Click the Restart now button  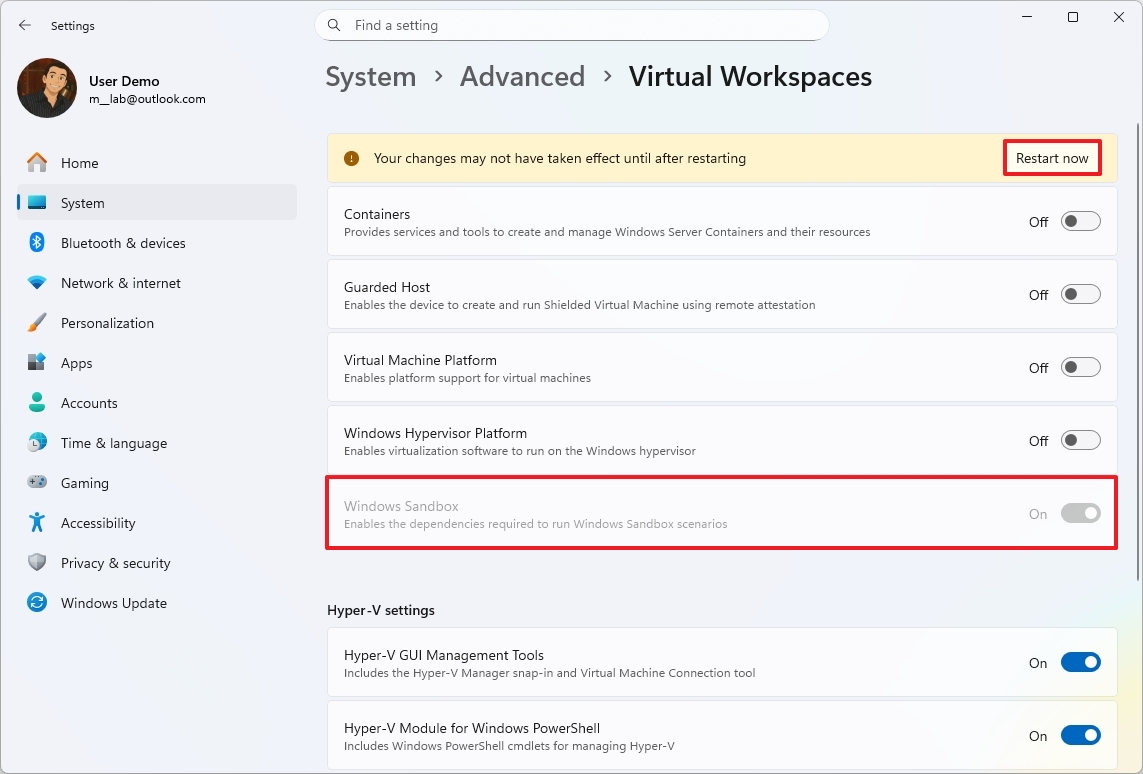click(1051, 157)
